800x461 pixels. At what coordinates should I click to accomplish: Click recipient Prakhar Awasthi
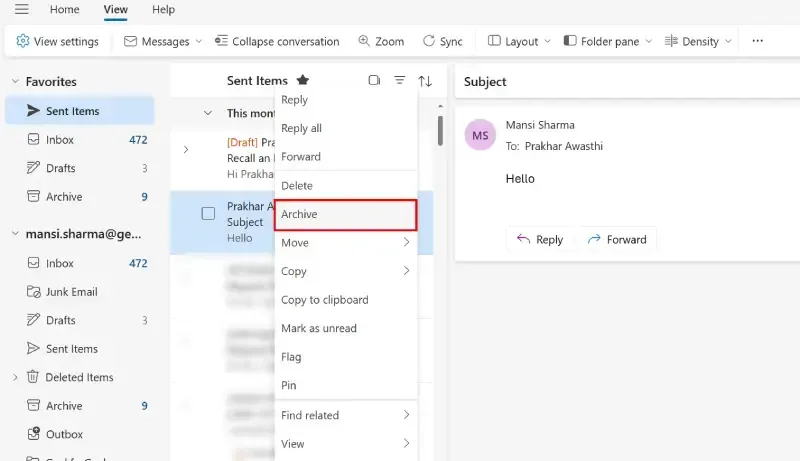coord(564,146)
